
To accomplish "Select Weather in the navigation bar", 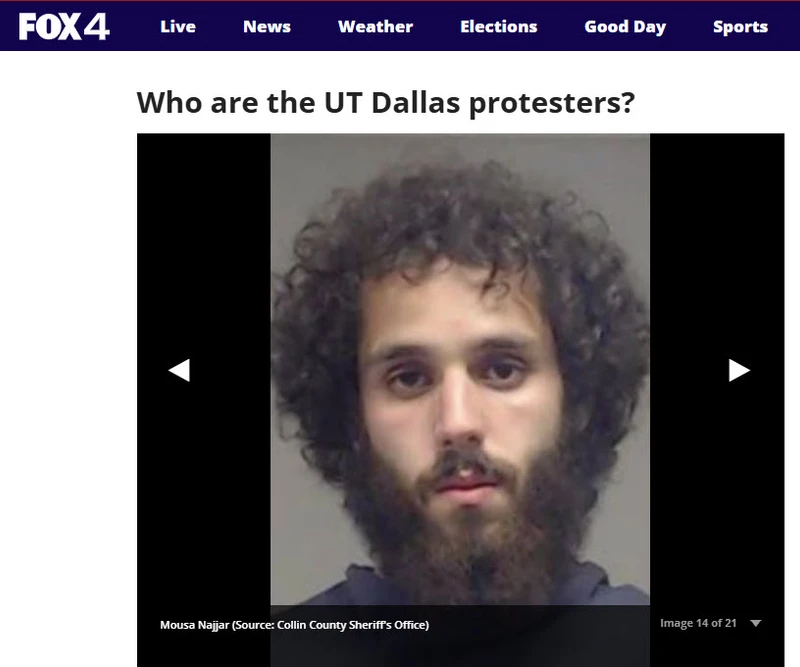I will tap(376, 27).
